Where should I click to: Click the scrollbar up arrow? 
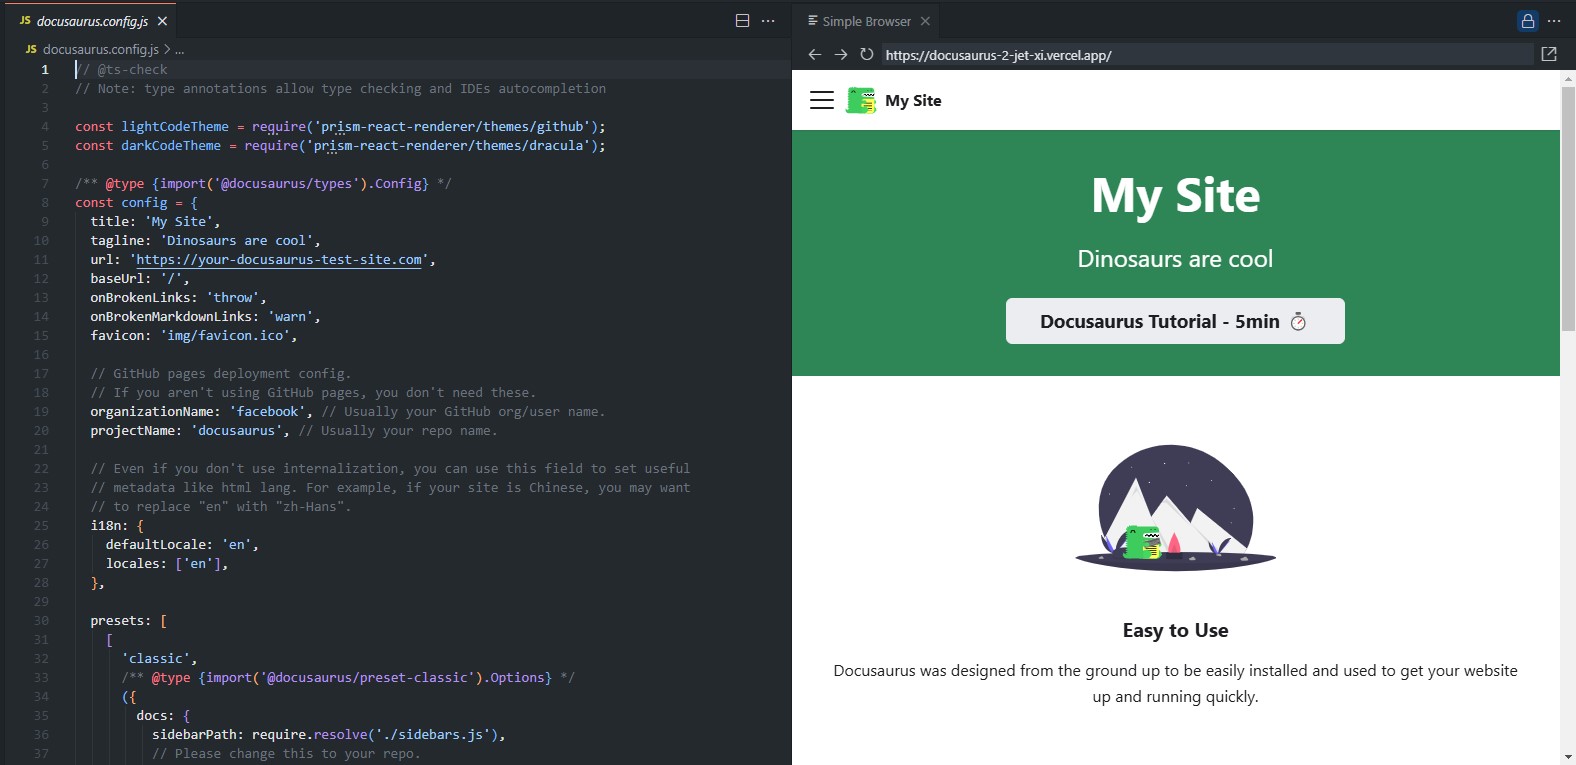point(1568,77)
